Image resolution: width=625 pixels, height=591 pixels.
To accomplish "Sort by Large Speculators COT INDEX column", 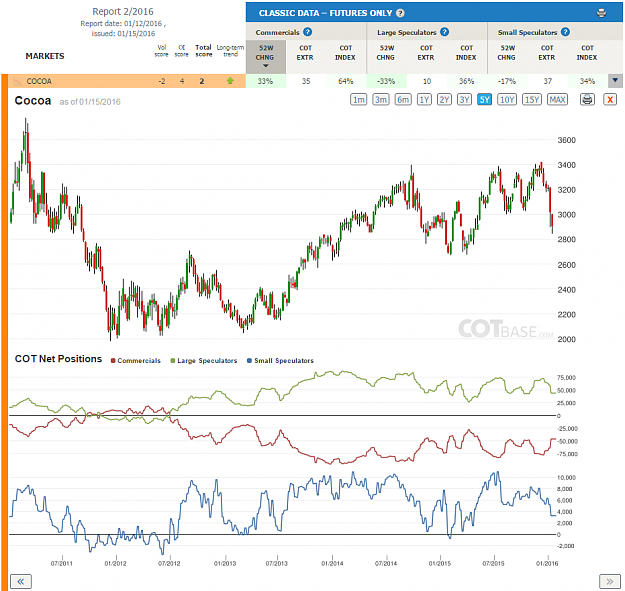I will click(x=466, y=53).
